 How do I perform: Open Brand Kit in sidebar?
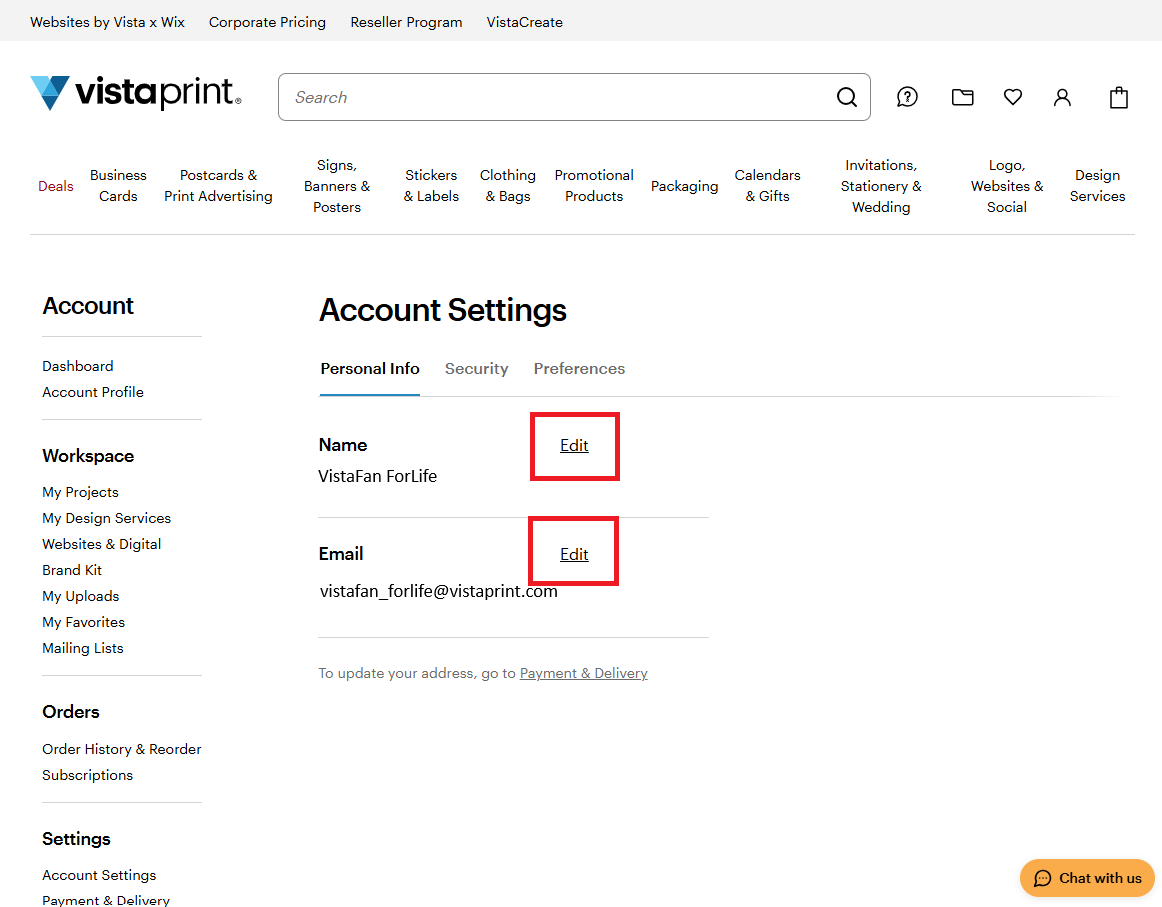(72, 570)
